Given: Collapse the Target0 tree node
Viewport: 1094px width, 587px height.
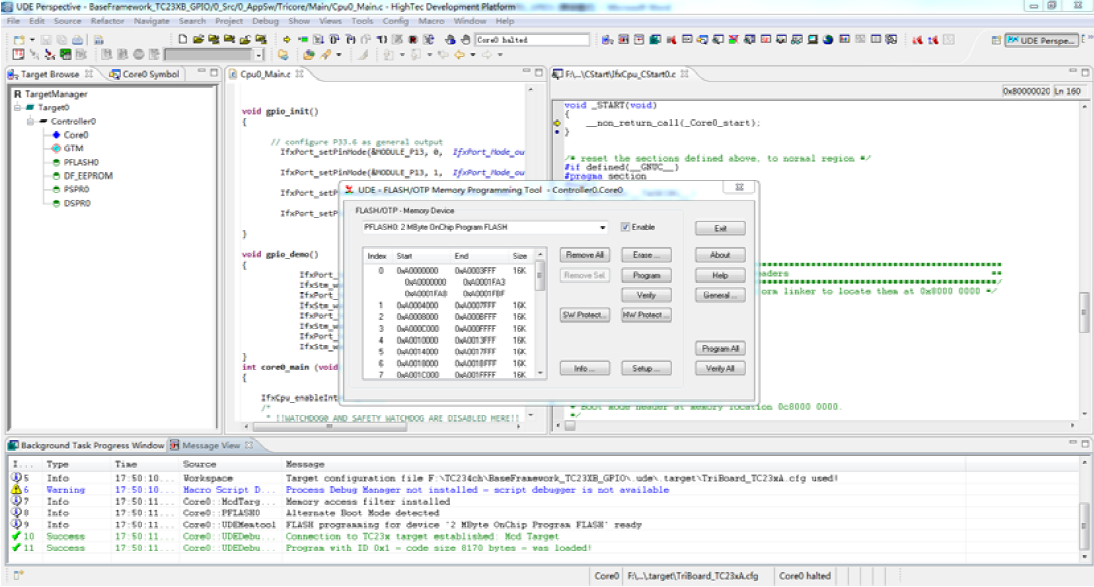Looking at the screenshot, I should pos(18,107).
